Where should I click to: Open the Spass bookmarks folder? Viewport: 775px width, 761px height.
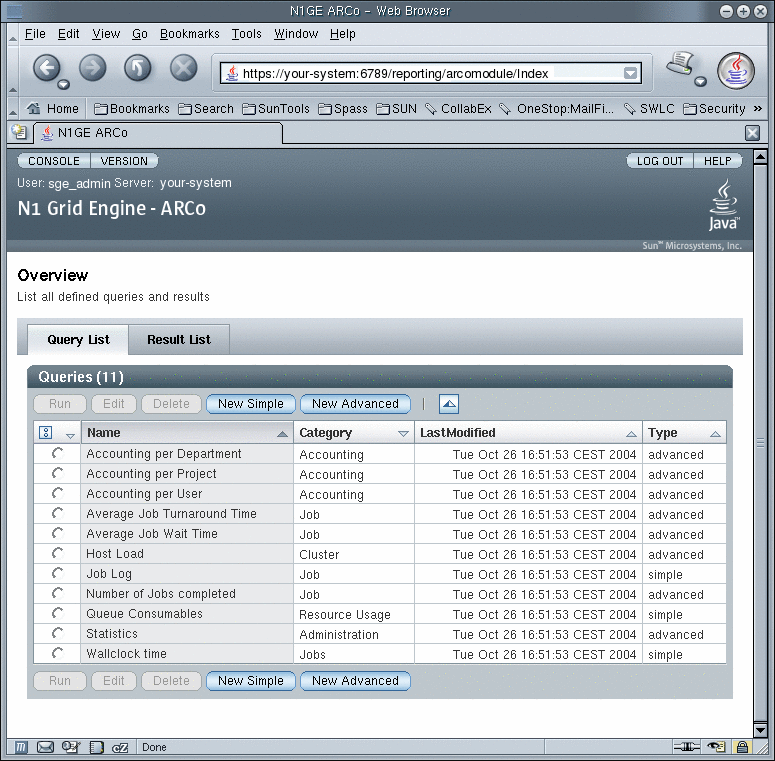[x=343, y=109]
